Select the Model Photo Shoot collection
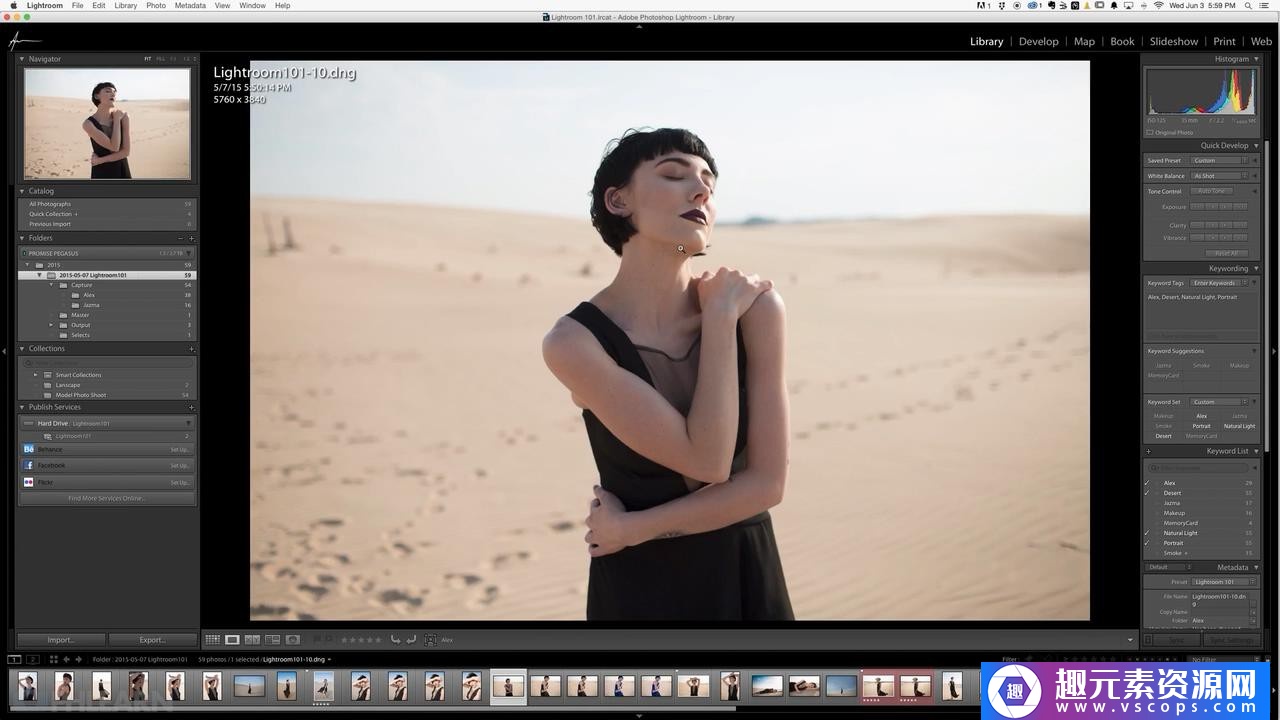This screenshot has width=1280, height=720. [80, 395]
